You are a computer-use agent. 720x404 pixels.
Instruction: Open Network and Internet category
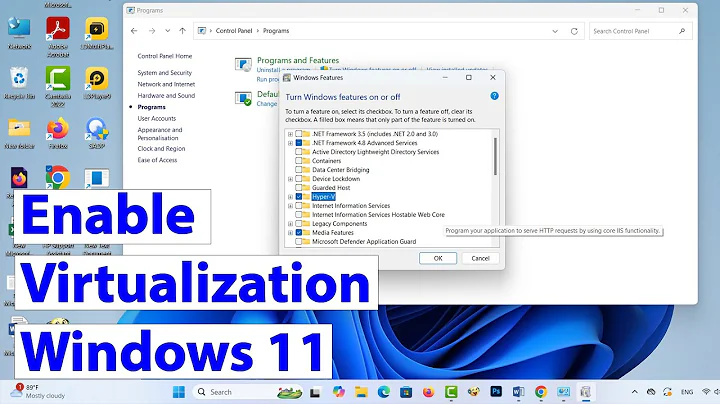166,84
